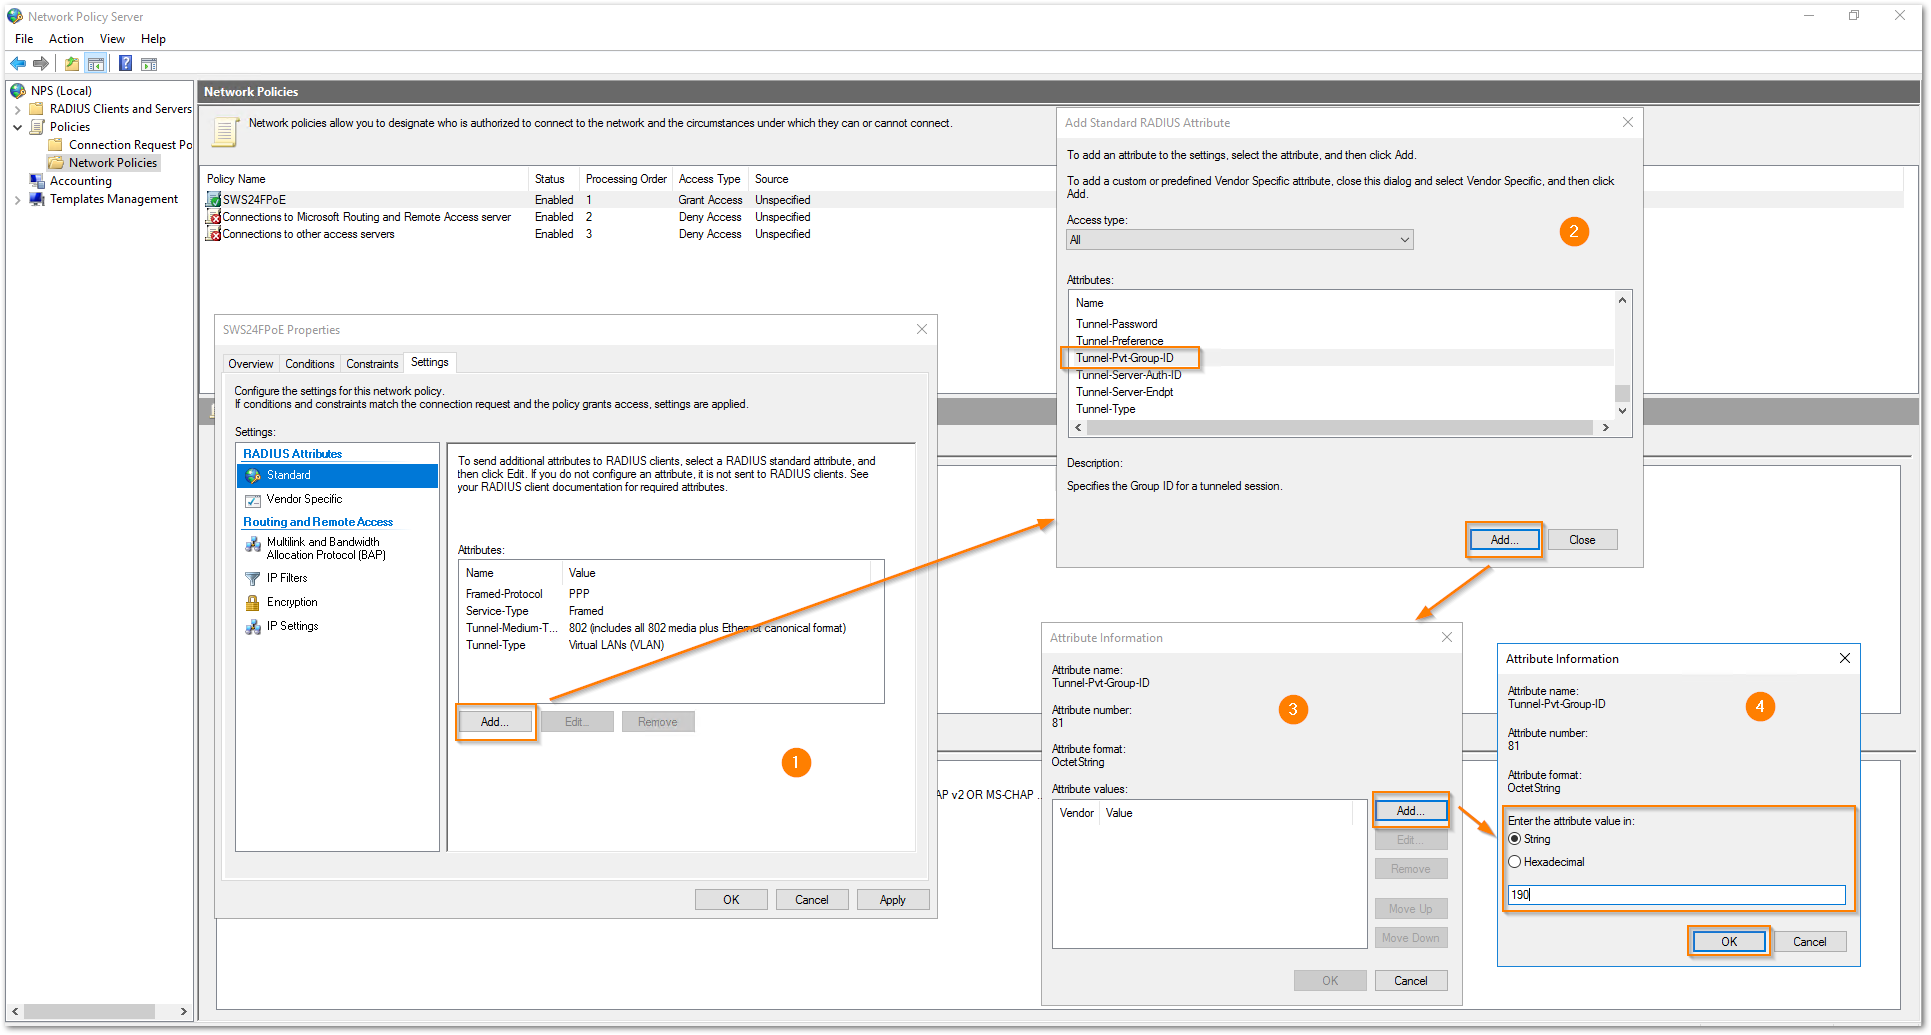The width and height of the screenshot is (1931, 1035).
Task: Click Apply in SWS24FPoE Properties
Action: (892, 900)
